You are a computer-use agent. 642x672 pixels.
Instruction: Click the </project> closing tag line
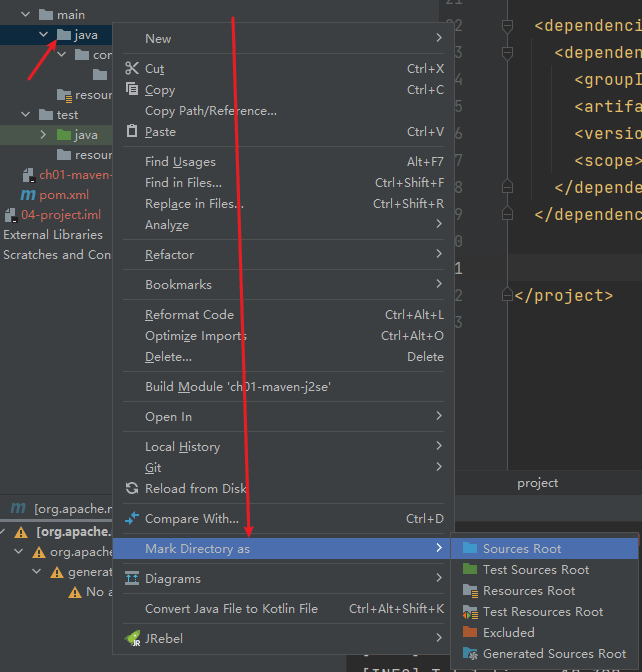click(x=564, y=295)
